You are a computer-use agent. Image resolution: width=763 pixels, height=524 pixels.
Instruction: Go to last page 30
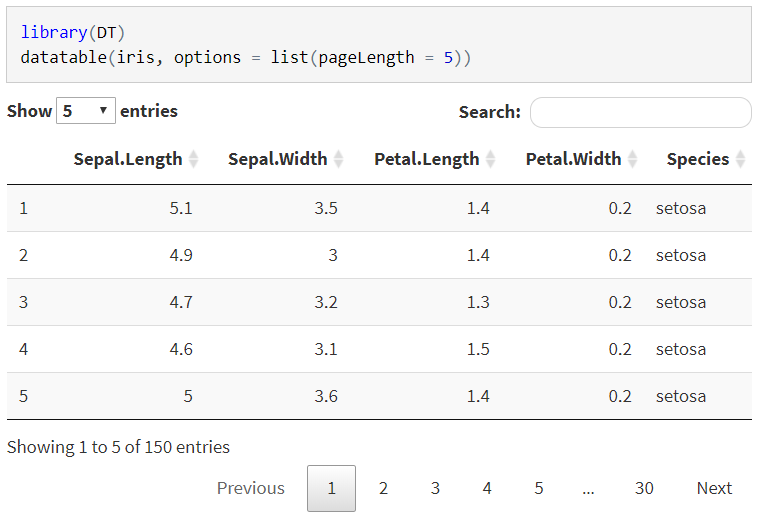point(644,488)
